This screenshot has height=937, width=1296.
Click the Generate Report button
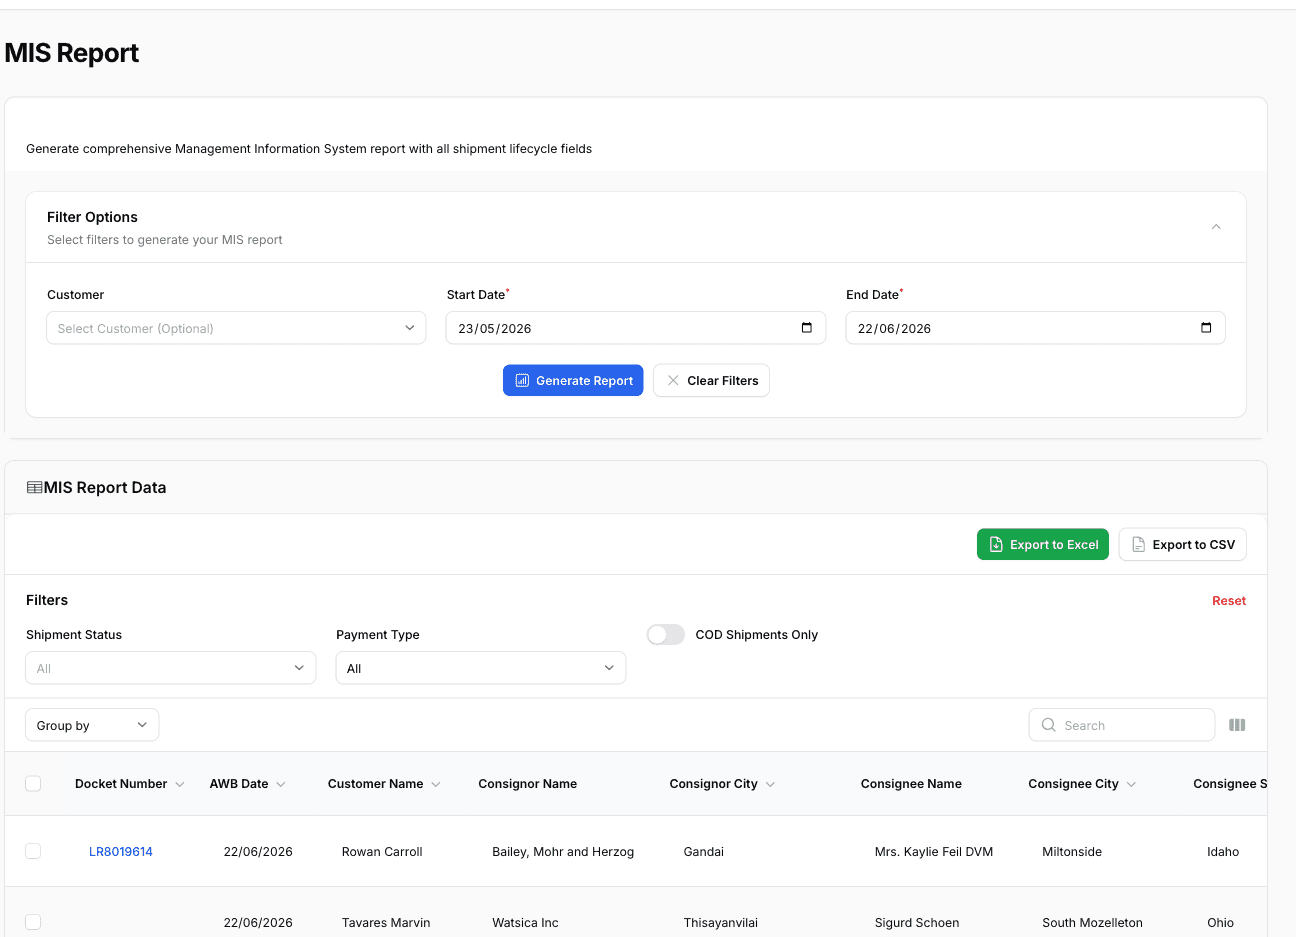pyautogui.click(x=573, y=380)
